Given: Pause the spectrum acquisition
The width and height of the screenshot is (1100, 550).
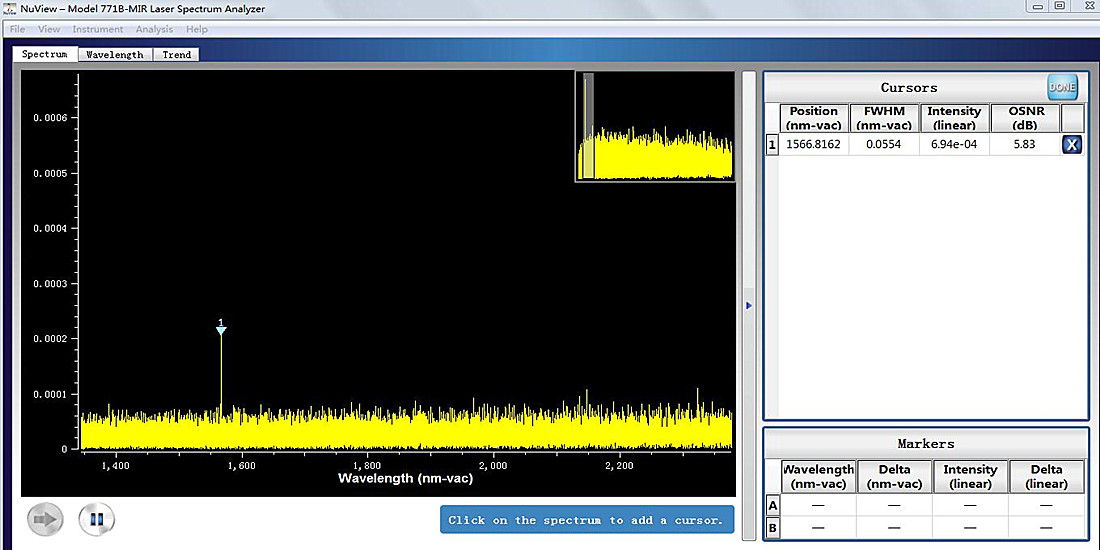Looking at the screenshot, I should pos(97,519).
